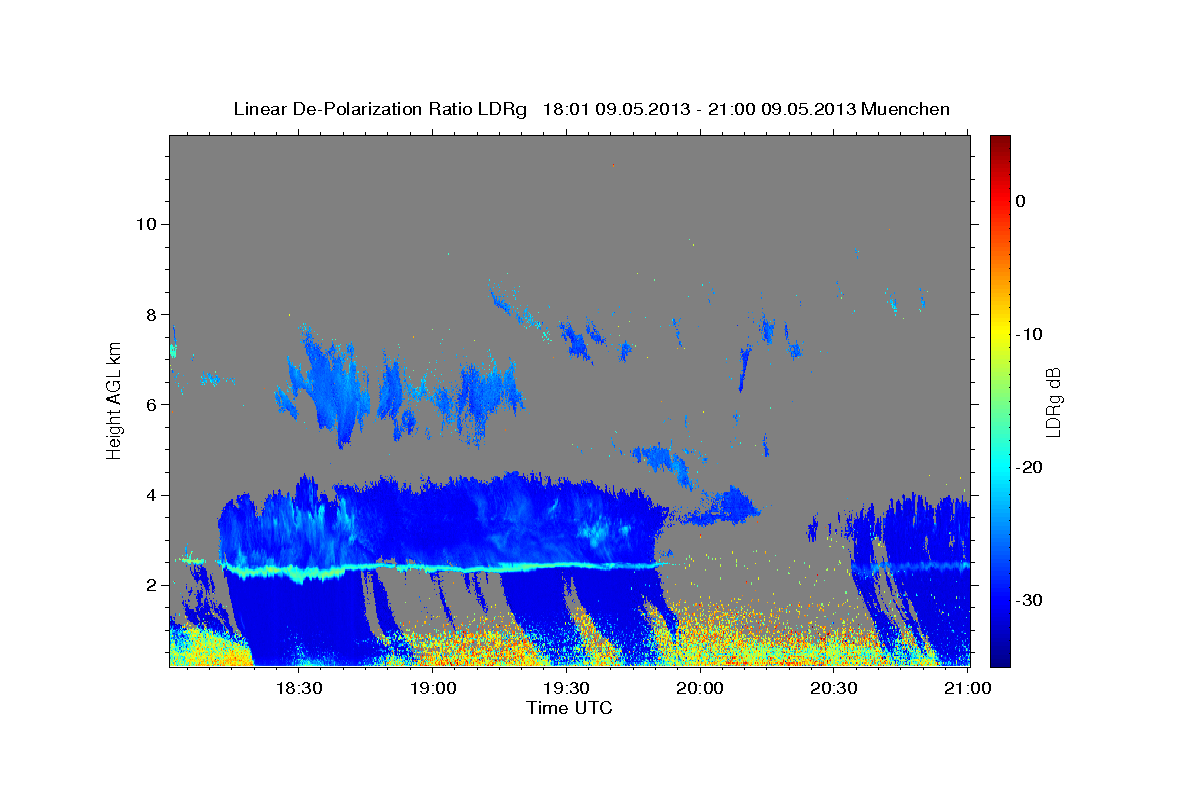This screenshot has width=1200, height=800.
Task: Click the 20:00 time tick label
Action: pos(700,689)
